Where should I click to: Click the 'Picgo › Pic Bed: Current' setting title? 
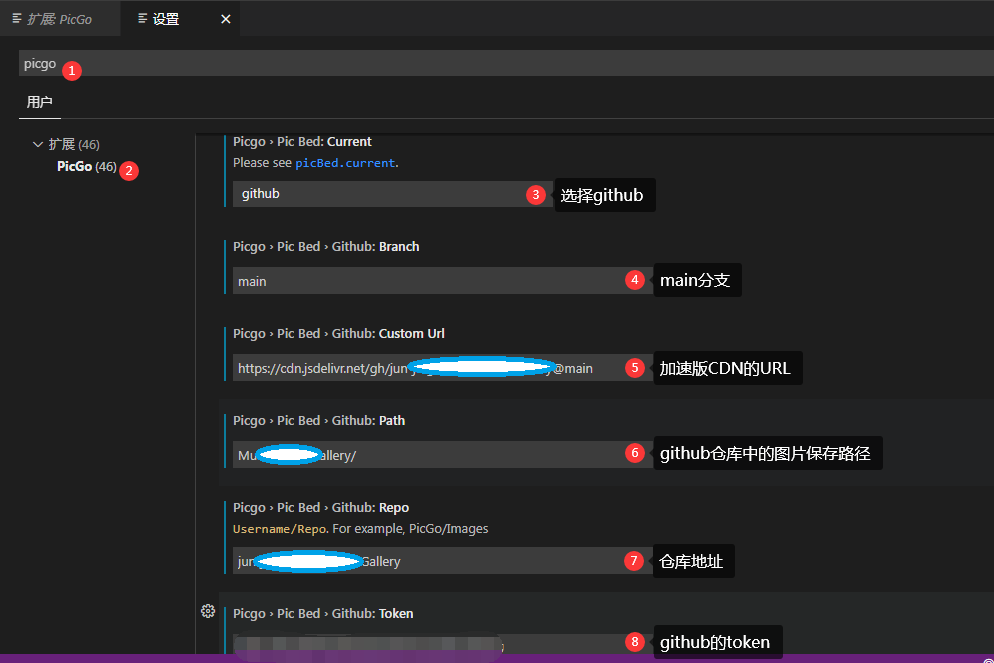coord(302,141)
